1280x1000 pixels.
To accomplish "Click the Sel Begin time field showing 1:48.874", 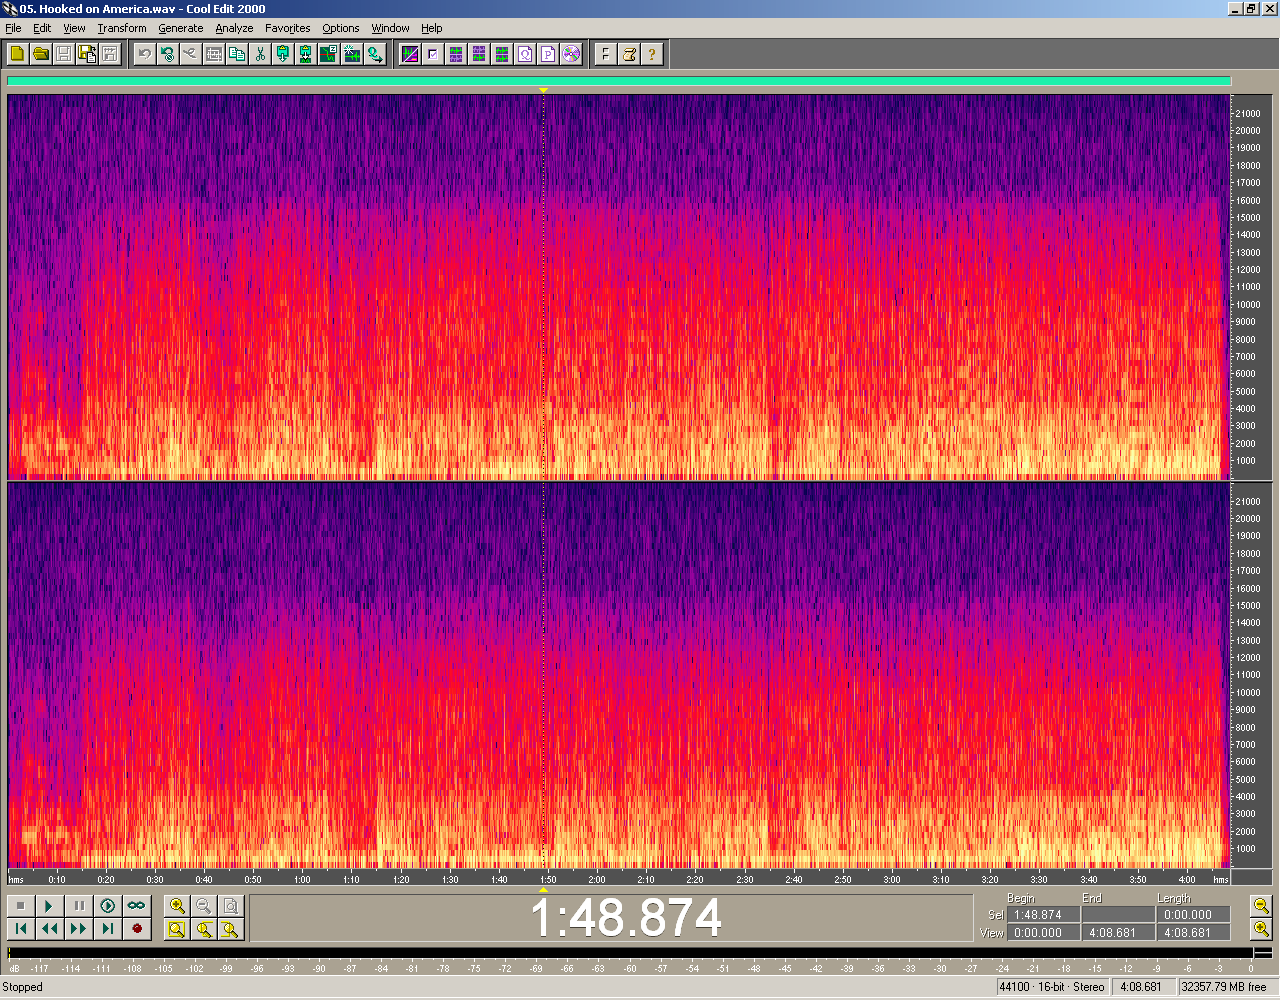I will click(x=1043, y=915).
